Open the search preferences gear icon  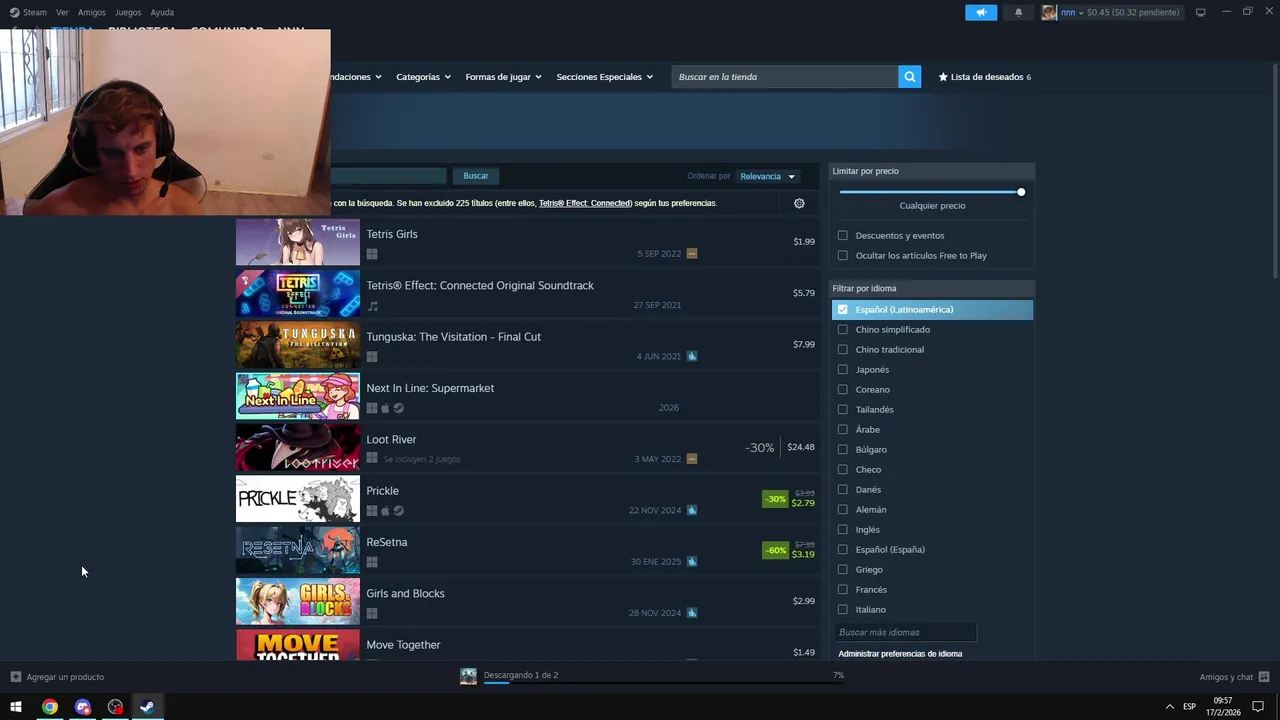coord(799,203)
